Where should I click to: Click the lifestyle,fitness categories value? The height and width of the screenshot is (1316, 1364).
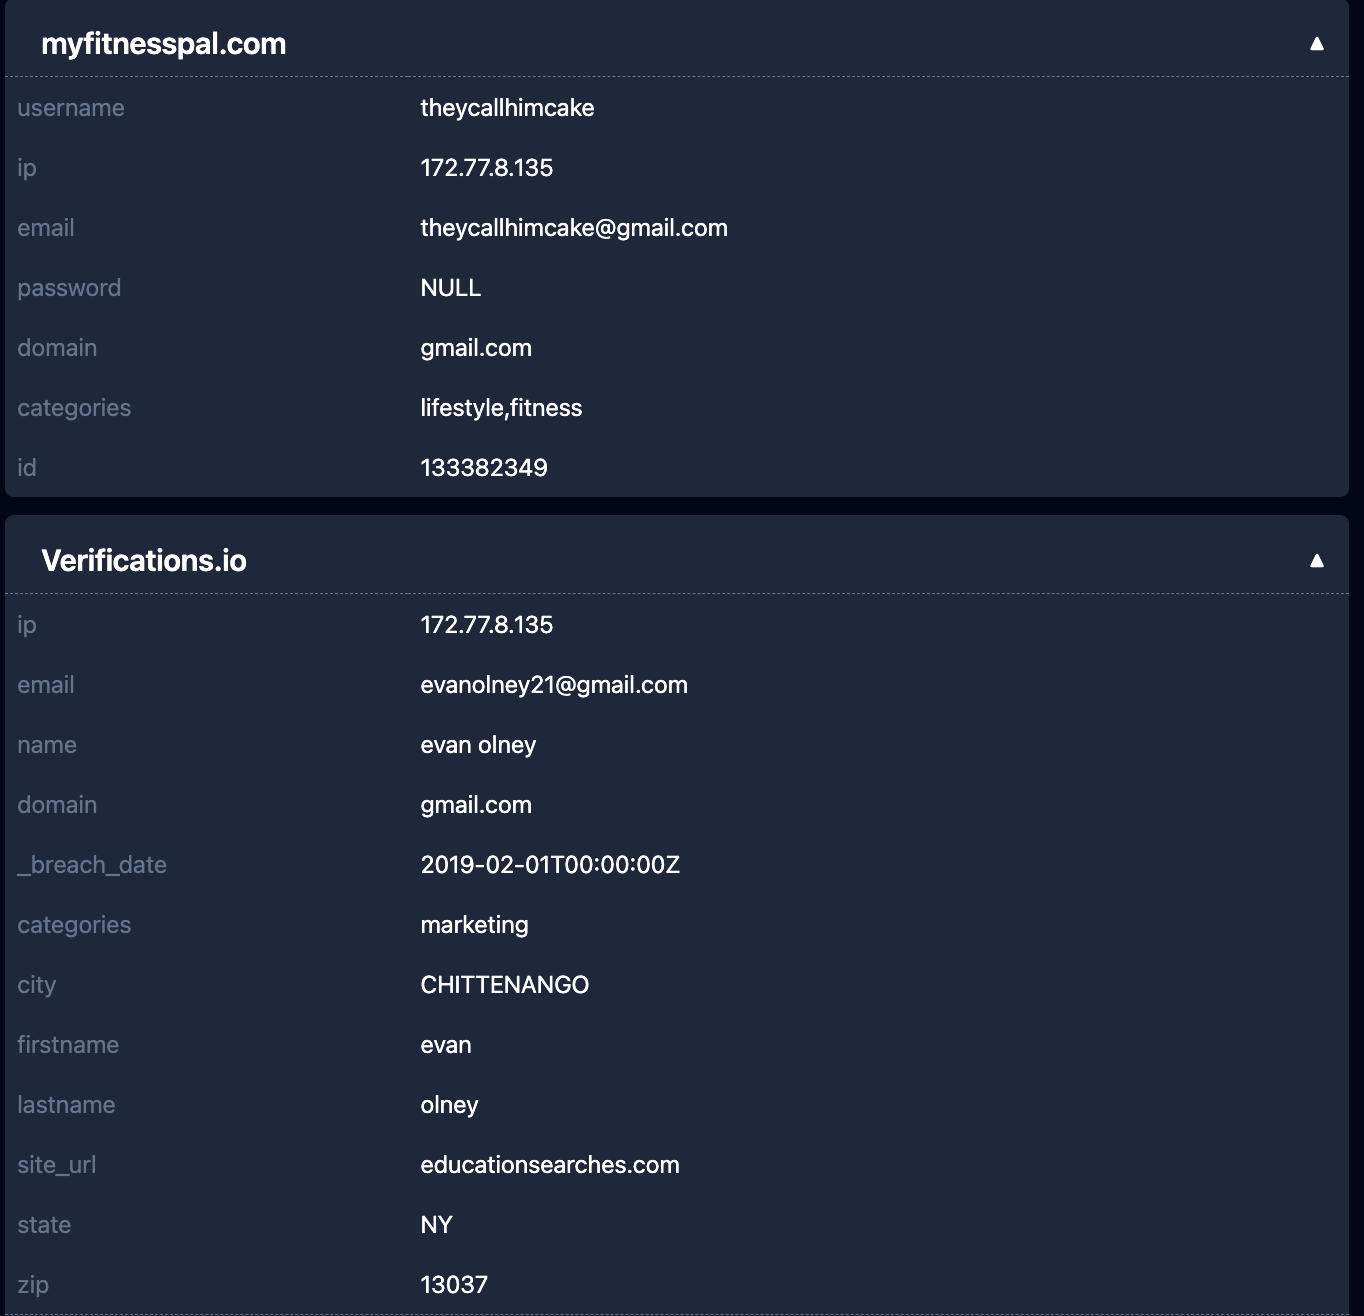click(500, 408)
